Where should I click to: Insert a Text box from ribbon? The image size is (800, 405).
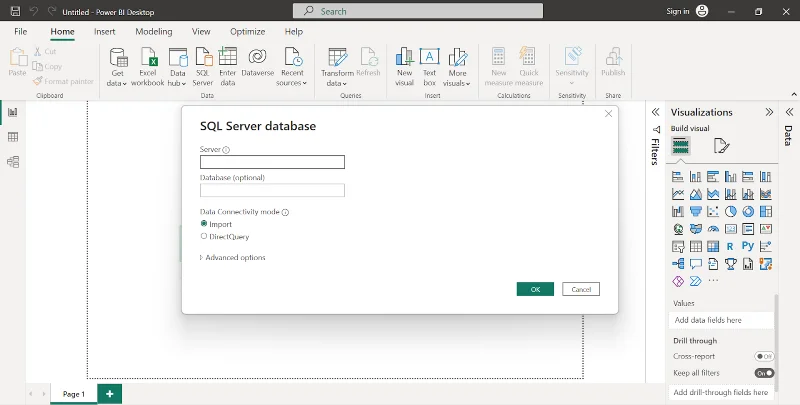coord(430,67)
